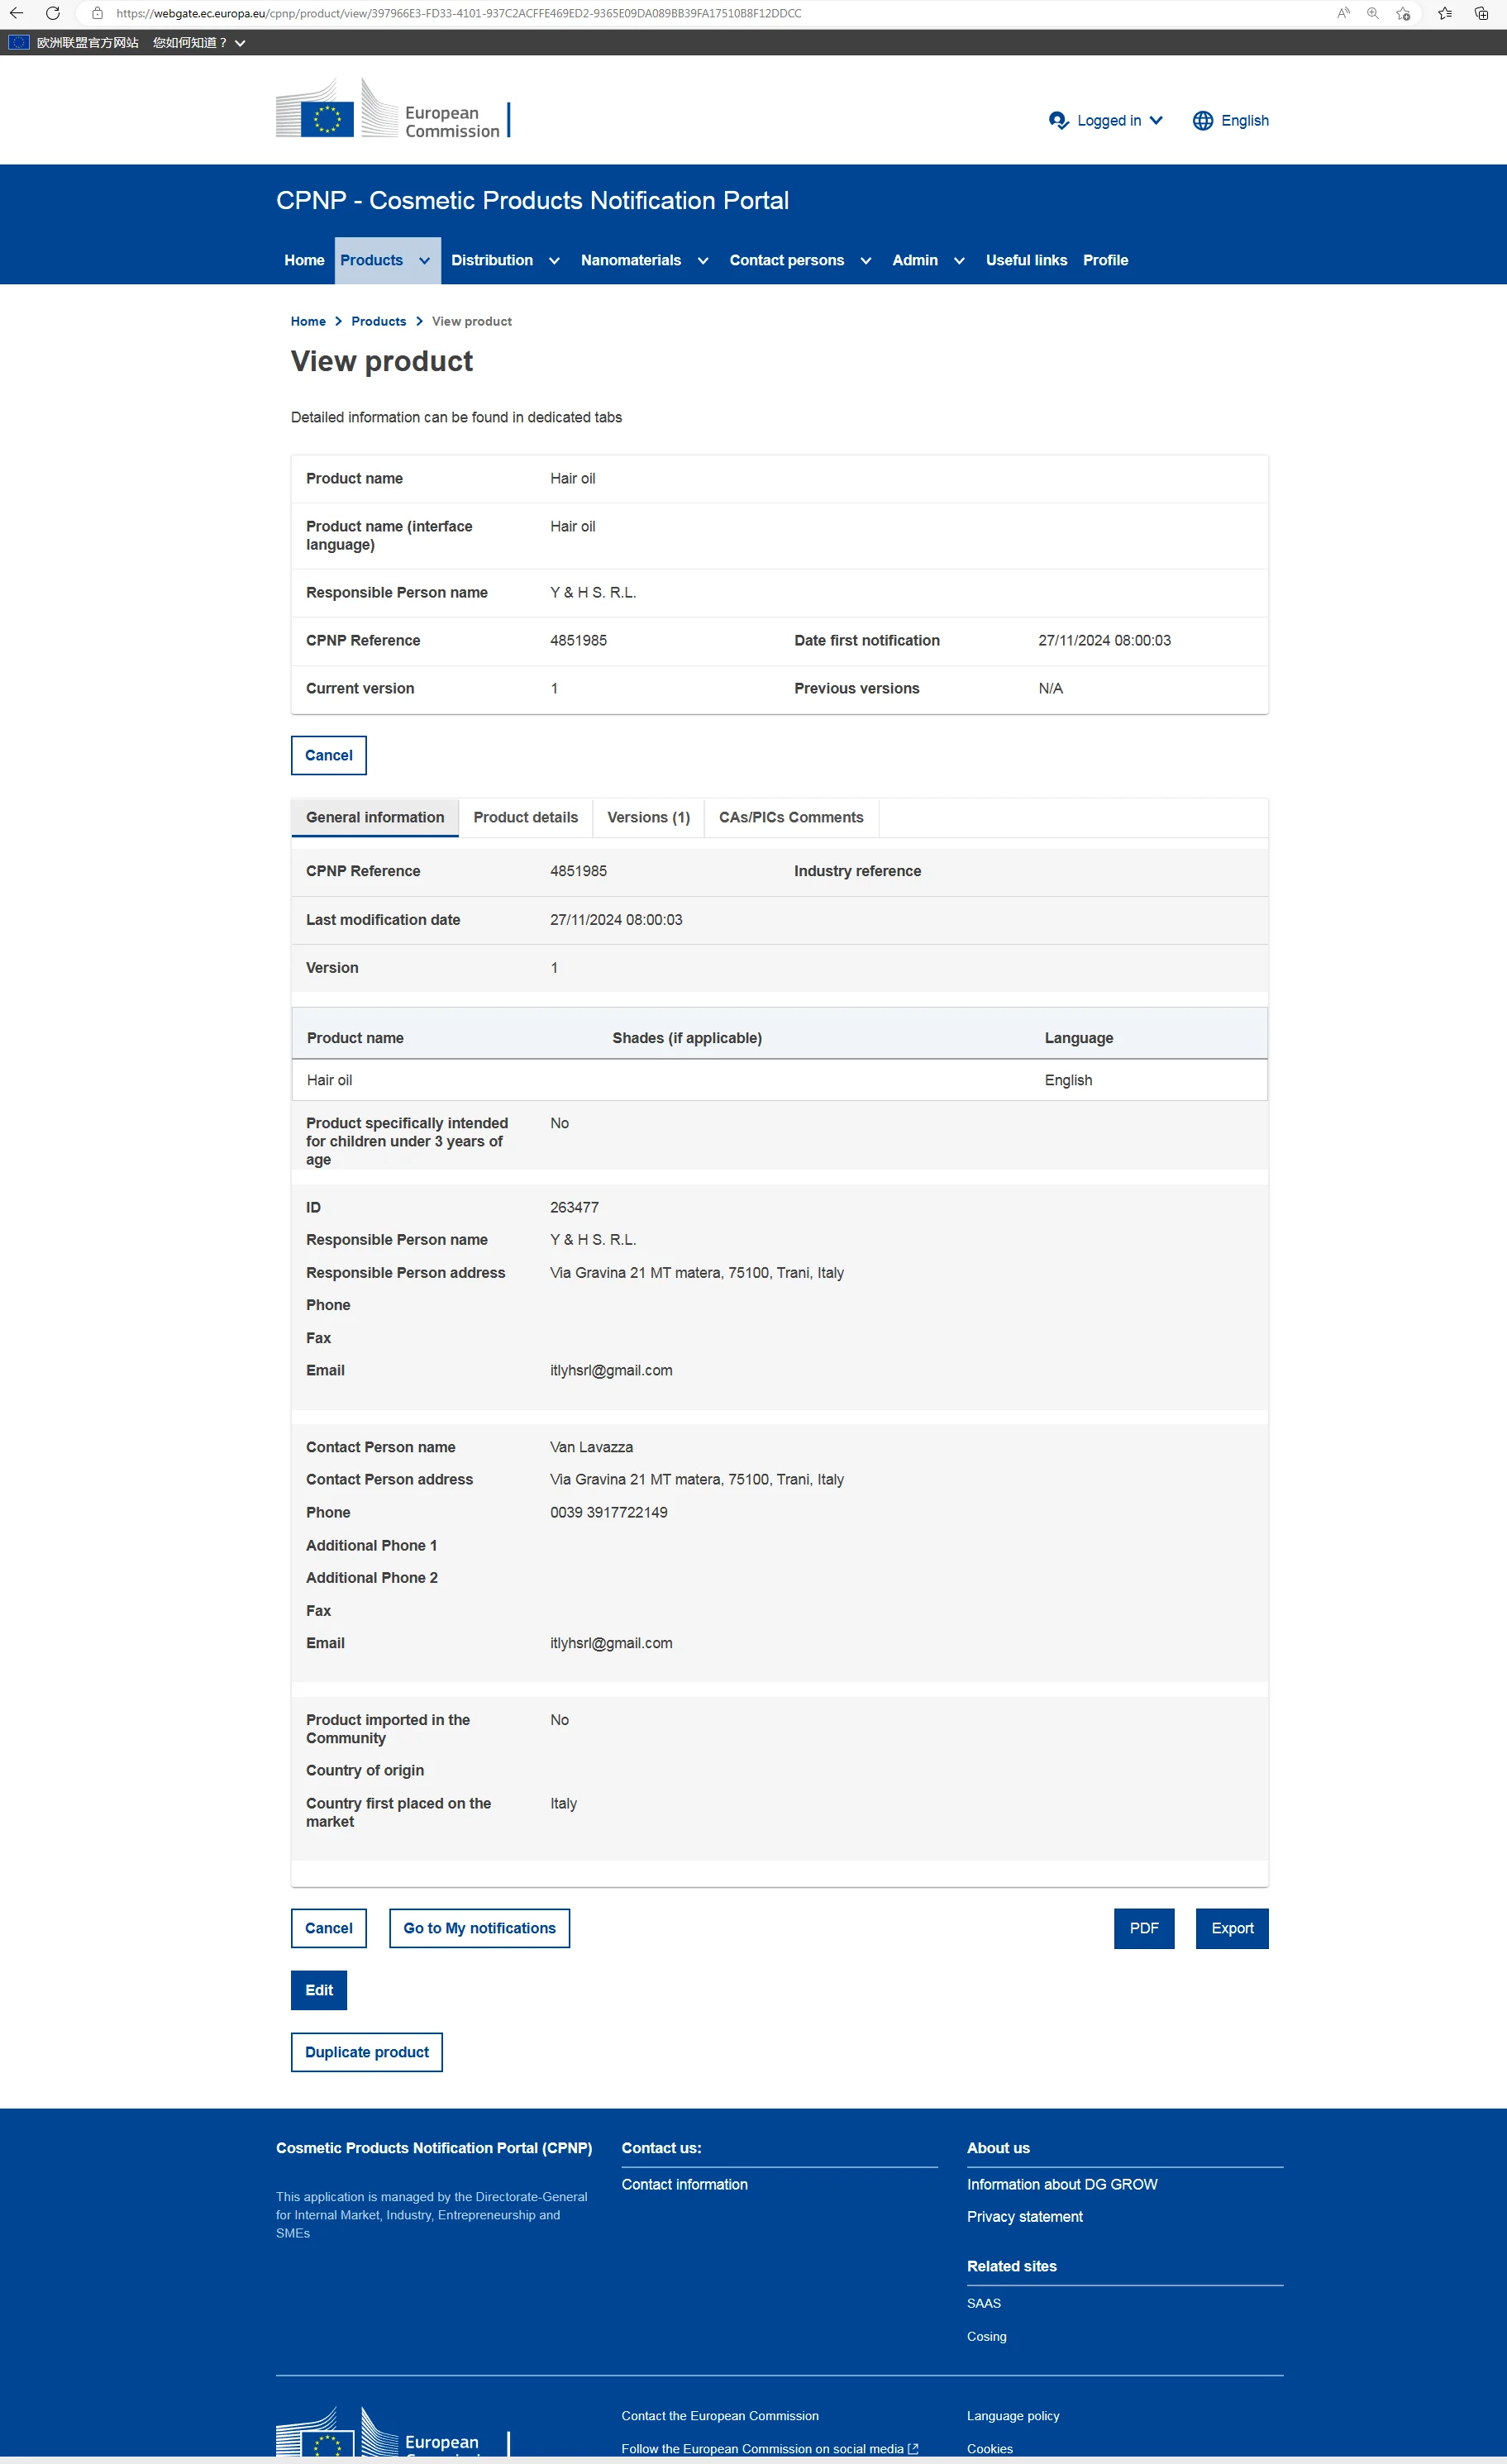The width and height of the screenshot is (1507, 2464).
Task: Open the Privacy statement link
Action: click(x=1025, y=2216)
